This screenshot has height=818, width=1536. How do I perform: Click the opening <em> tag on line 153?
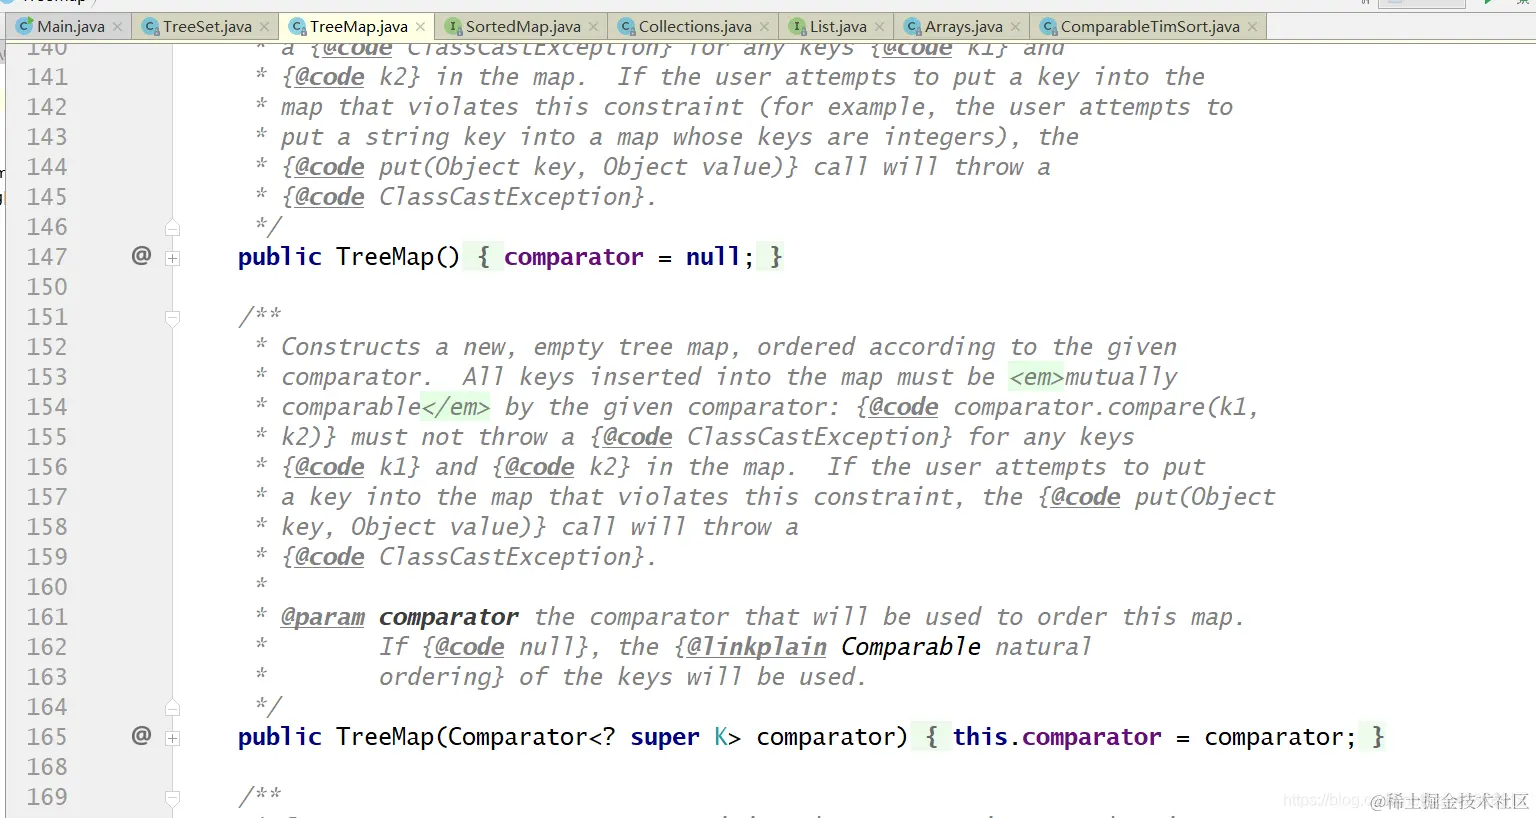1036,377
